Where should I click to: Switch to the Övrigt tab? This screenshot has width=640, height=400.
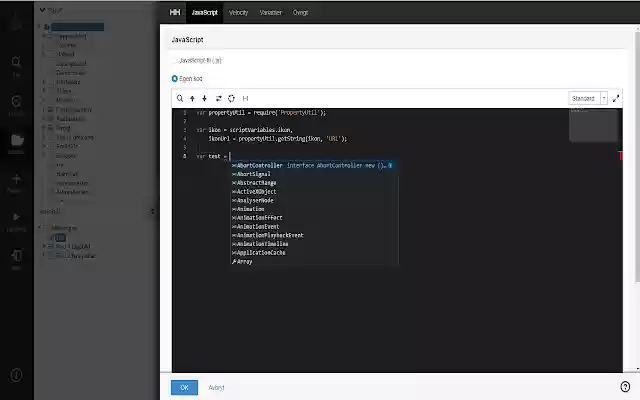tap(300, 13)
